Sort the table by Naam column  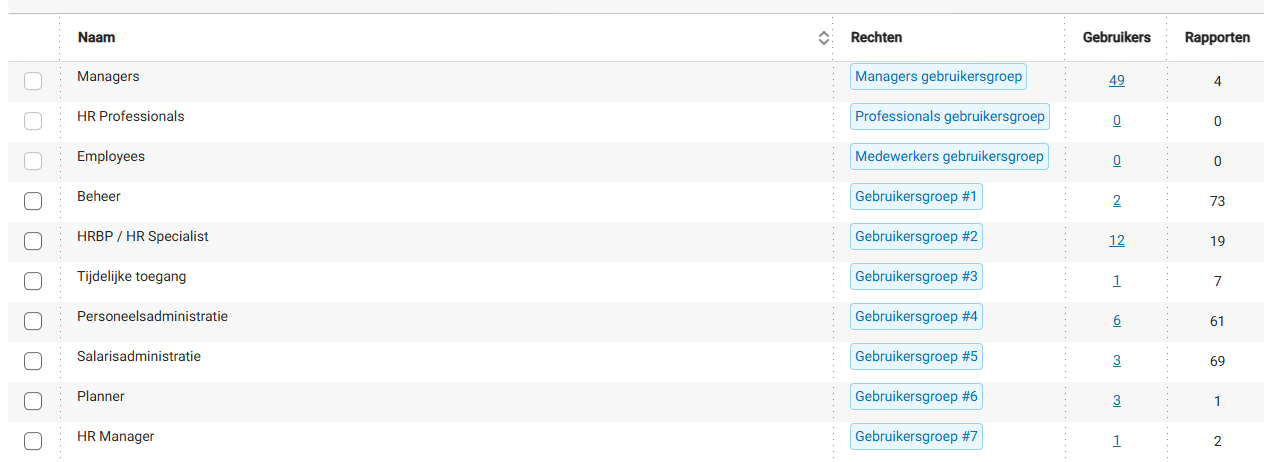(823, 38)
